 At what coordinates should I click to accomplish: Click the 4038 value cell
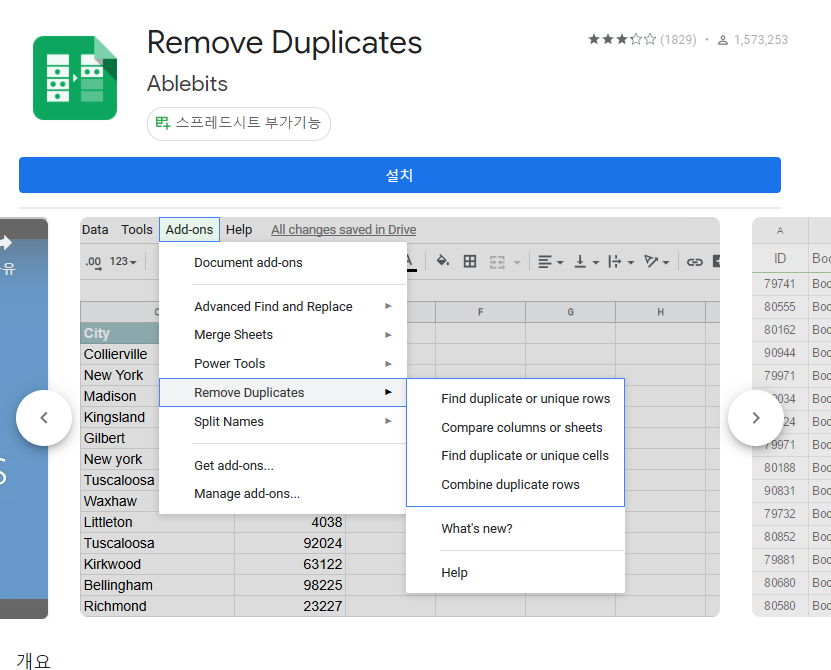coord(290,522)
